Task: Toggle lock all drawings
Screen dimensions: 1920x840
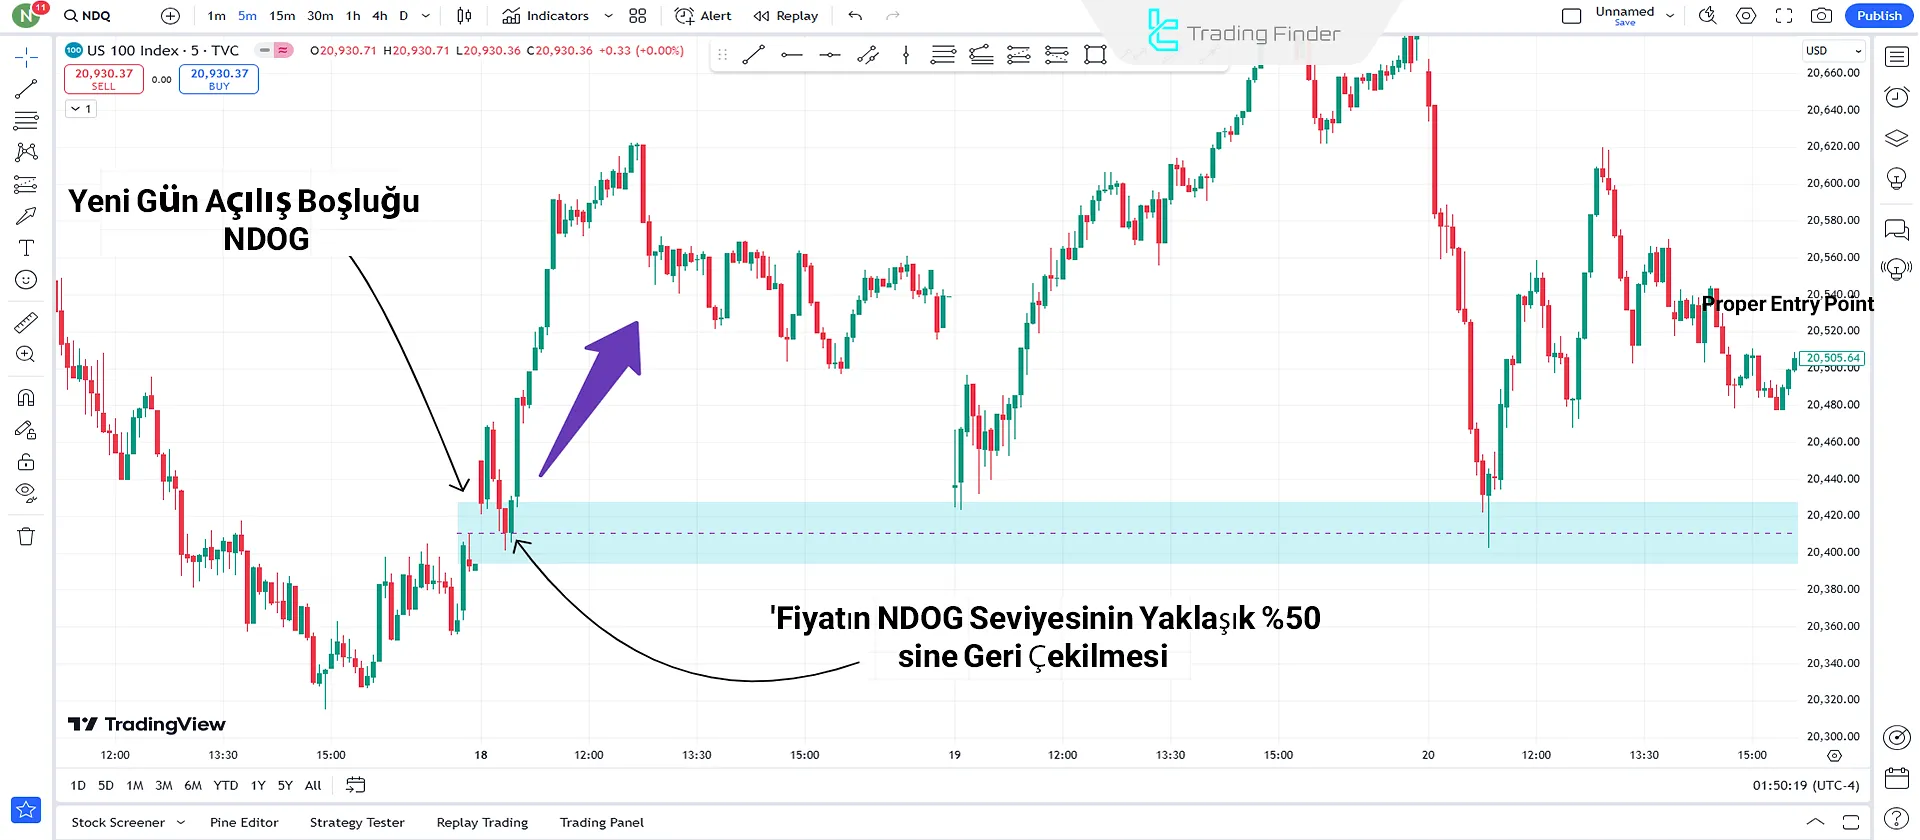Action: point(26,461)
